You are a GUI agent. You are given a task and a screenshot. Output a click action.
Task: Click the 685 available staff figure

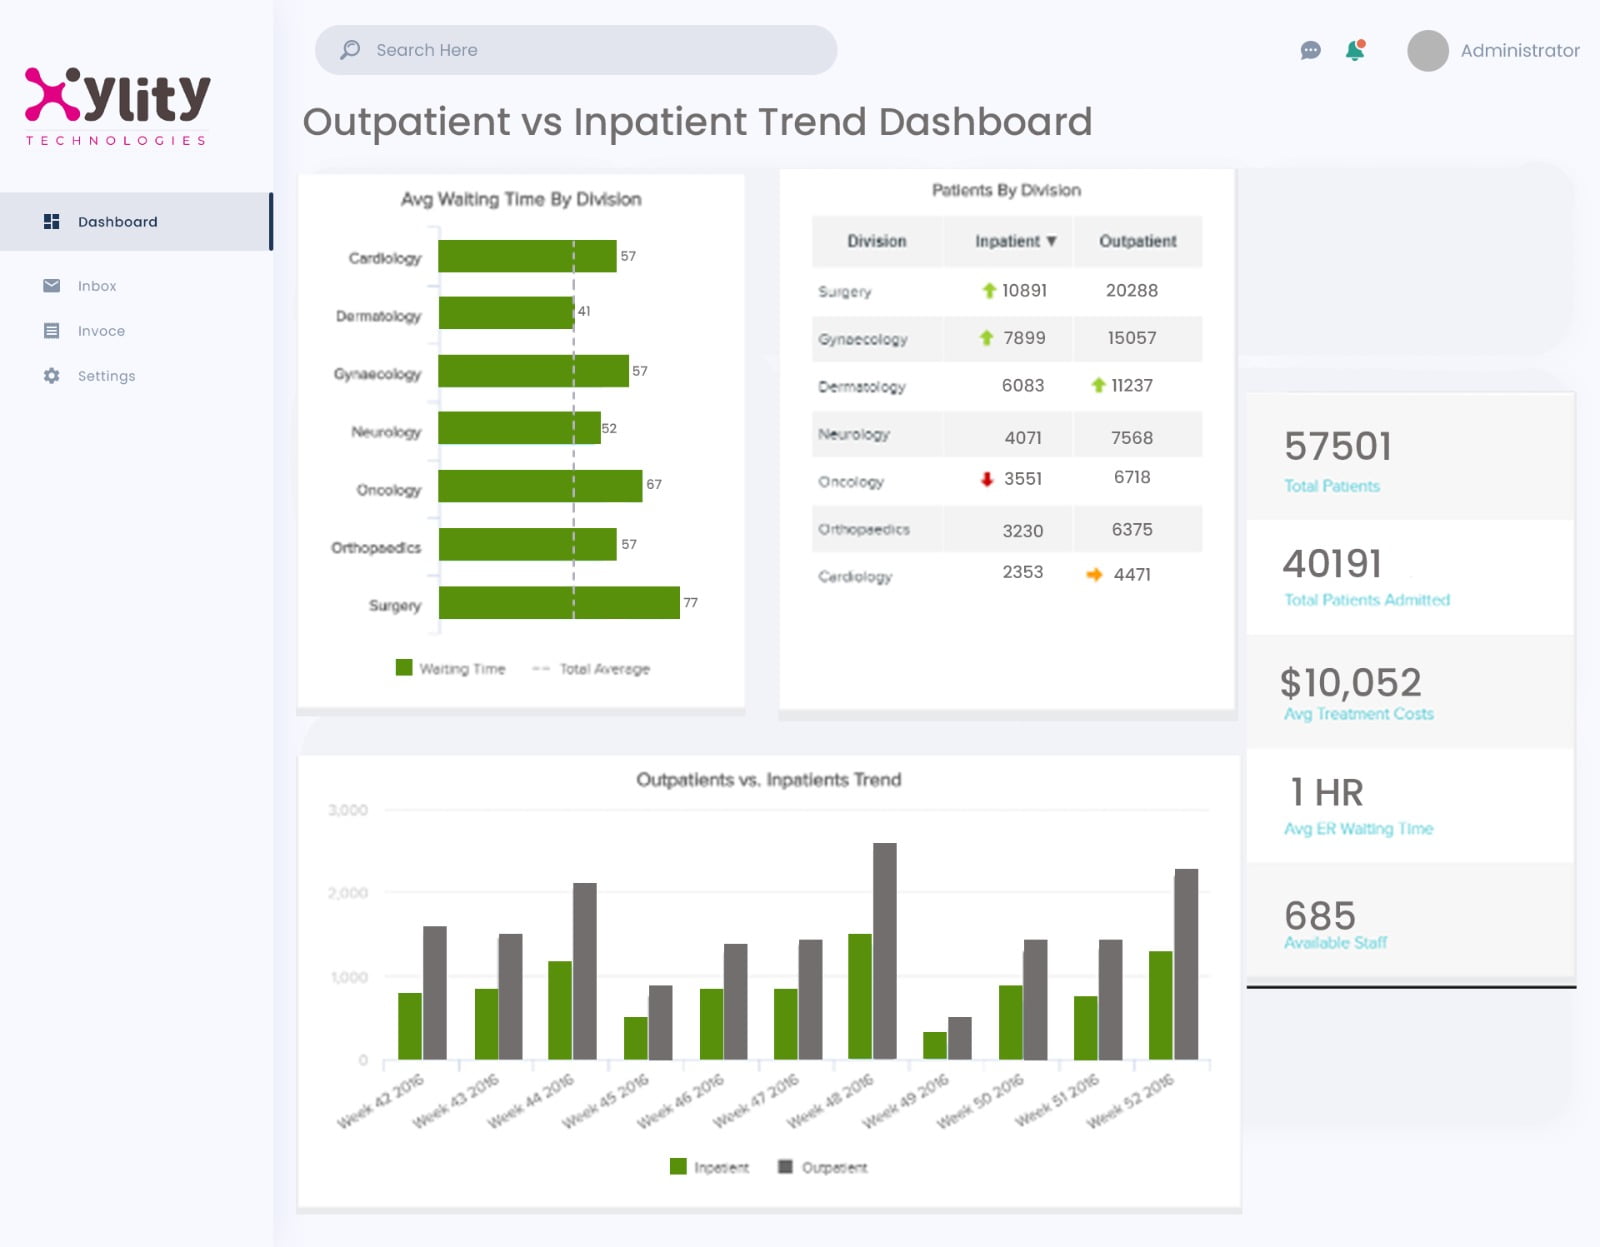1320,915
